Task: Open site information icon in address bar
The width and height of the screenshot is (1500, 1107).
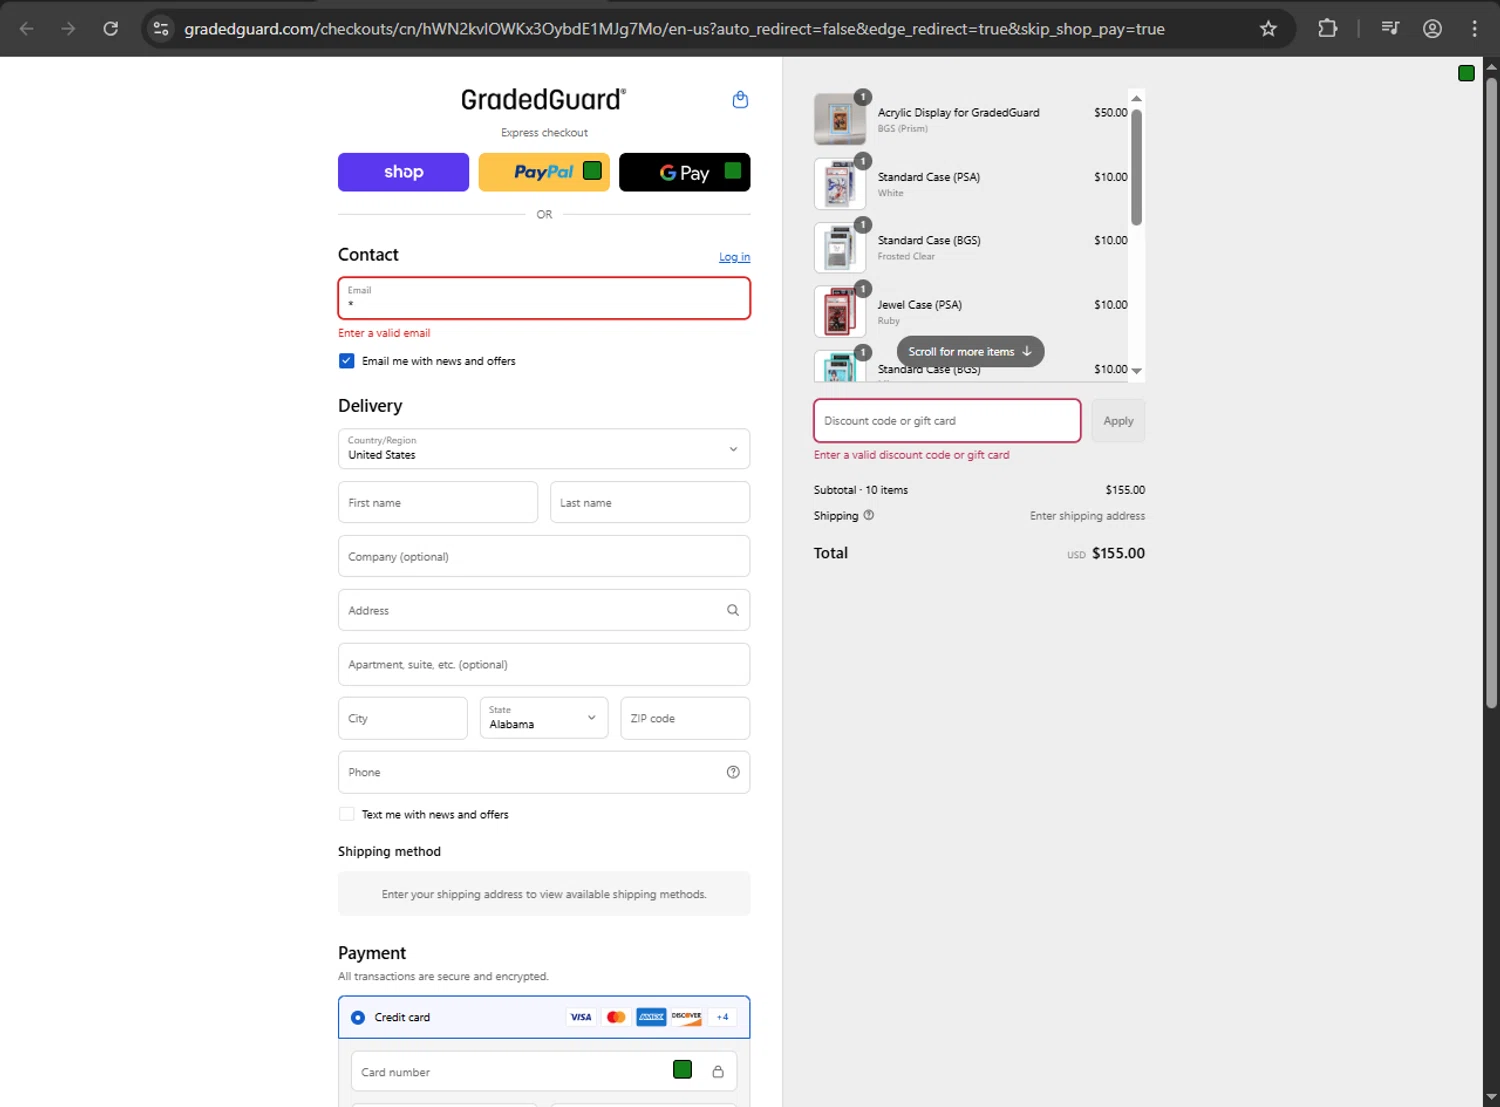Action: pos(161,29)
